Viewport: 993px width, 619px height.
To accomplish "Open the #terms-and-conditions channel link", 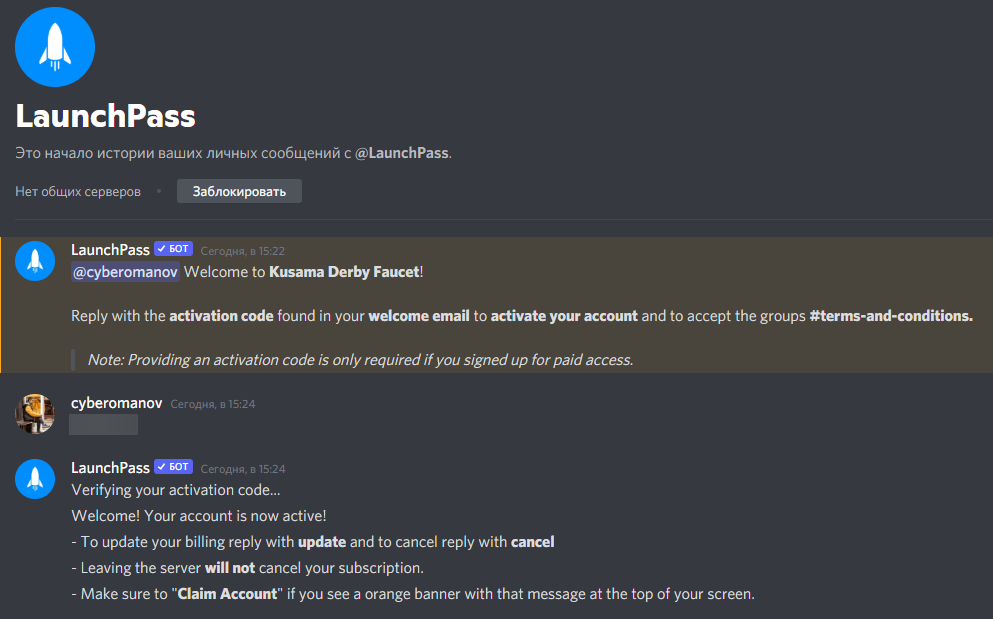I will [890, 316].
